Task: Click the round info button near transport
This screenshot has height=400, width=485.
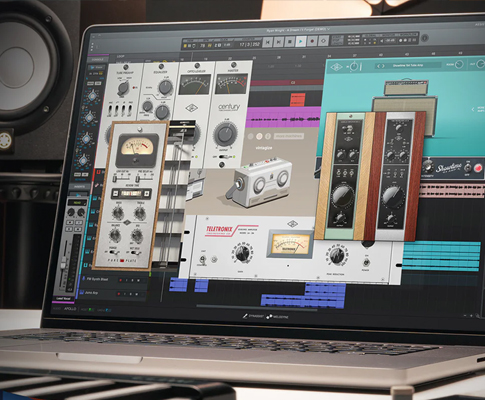Action: click(x=424, y=38)
